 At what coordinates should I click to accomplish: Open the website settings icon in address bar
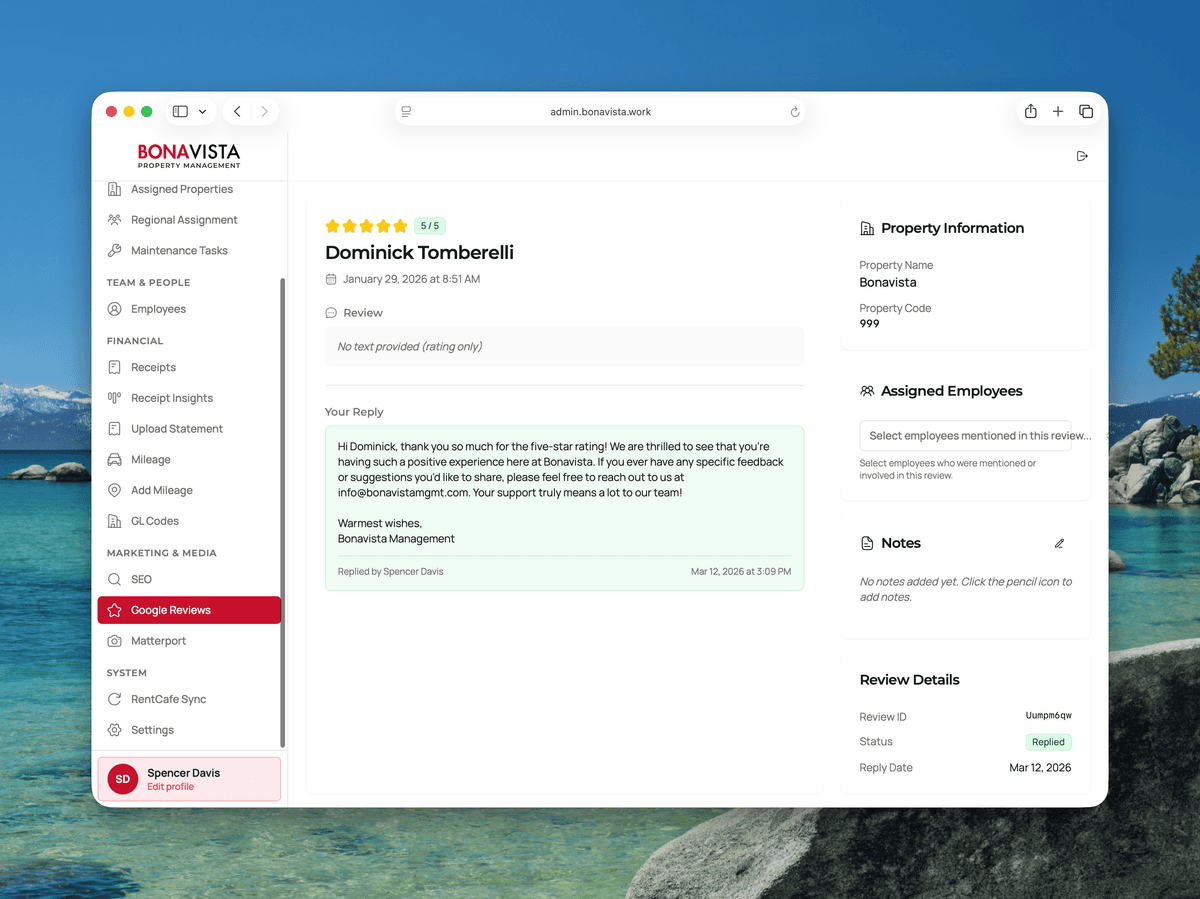406,111
